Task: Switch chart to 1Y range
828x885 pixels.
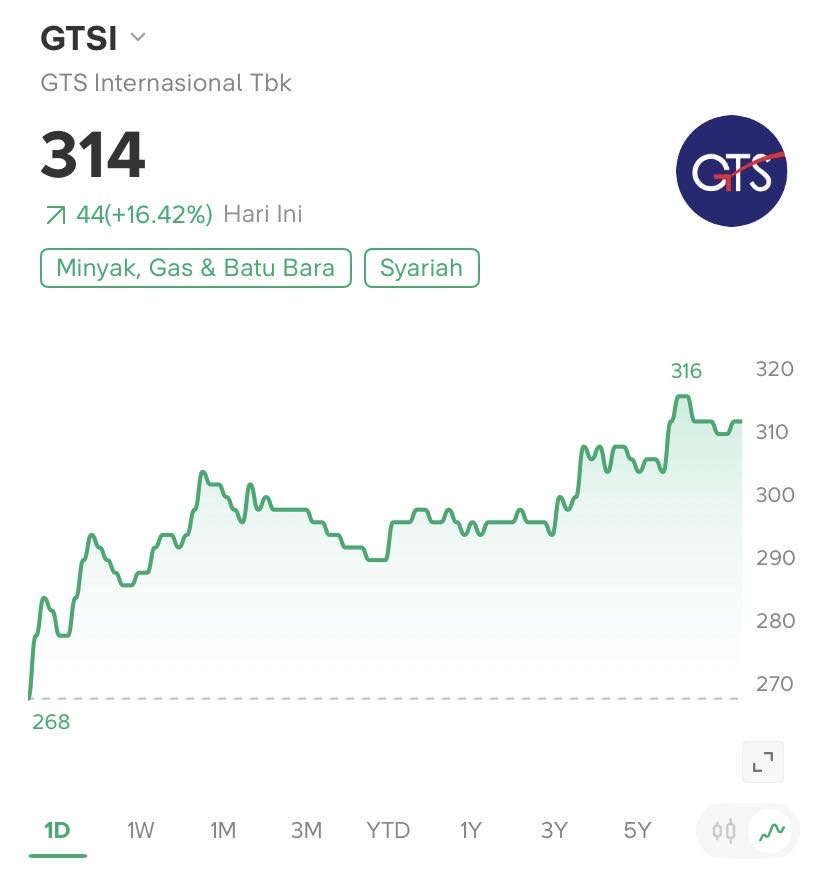Action: click(x=471, y=830)
